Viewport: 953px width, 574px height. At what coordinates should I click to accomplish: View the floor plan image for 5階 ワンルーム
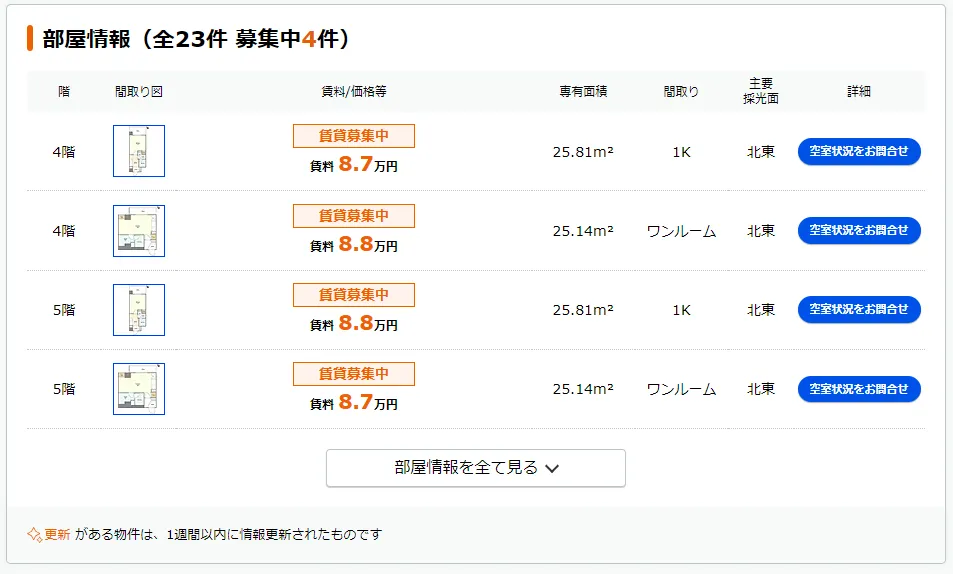pyautogui.click(x=139, y=389)
